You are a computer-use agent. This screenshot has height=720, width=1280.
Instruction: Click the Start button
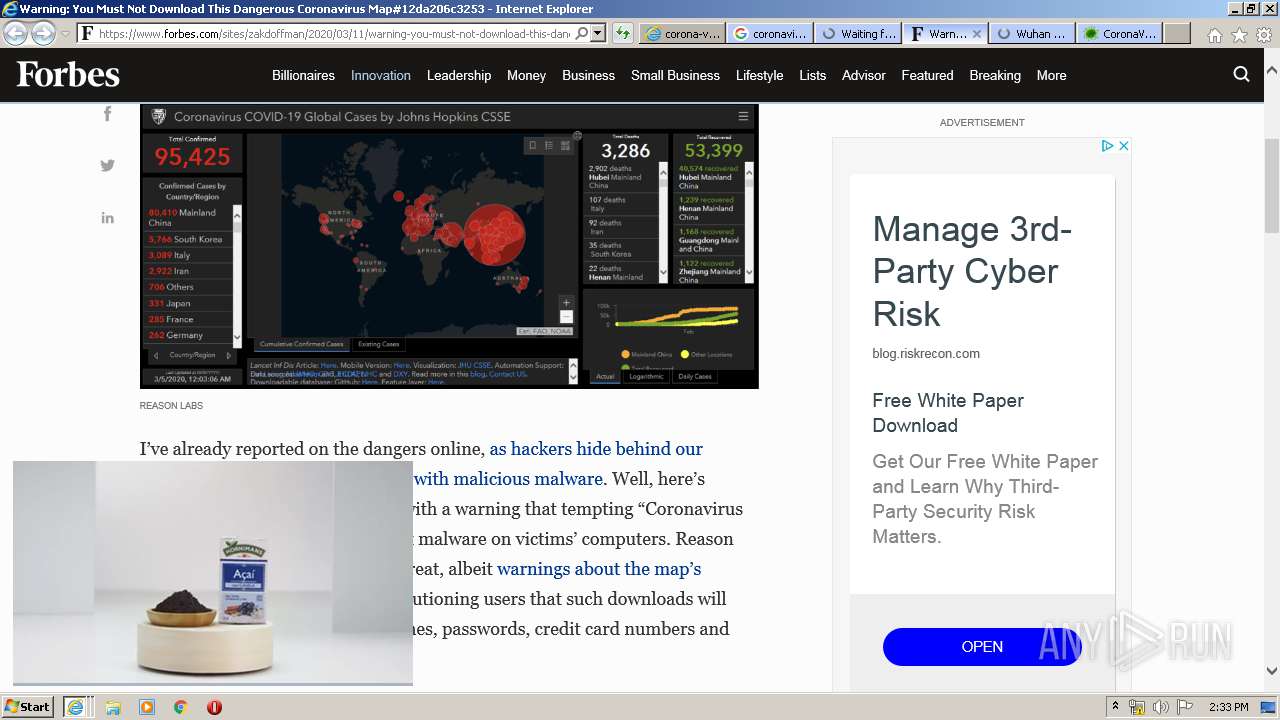point(28,707)
